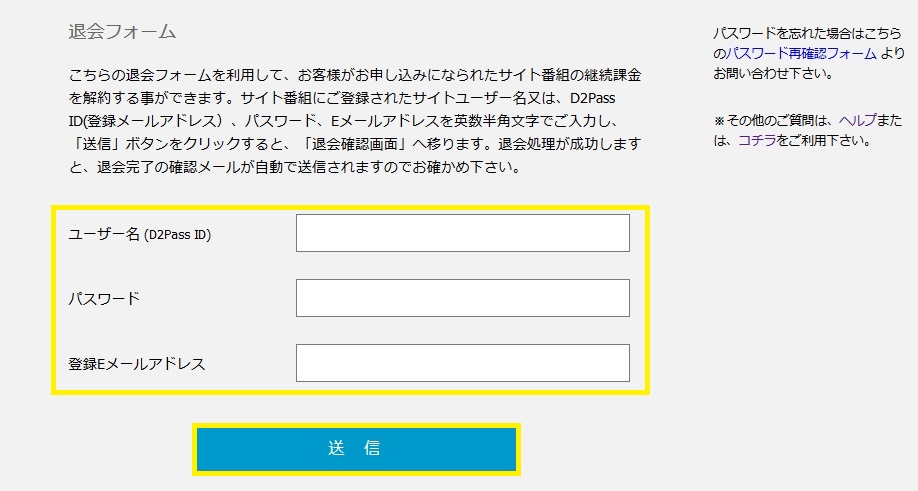Click the first line of the description paragraph
This screenshot has height=491, width=918.
point(355,75)
